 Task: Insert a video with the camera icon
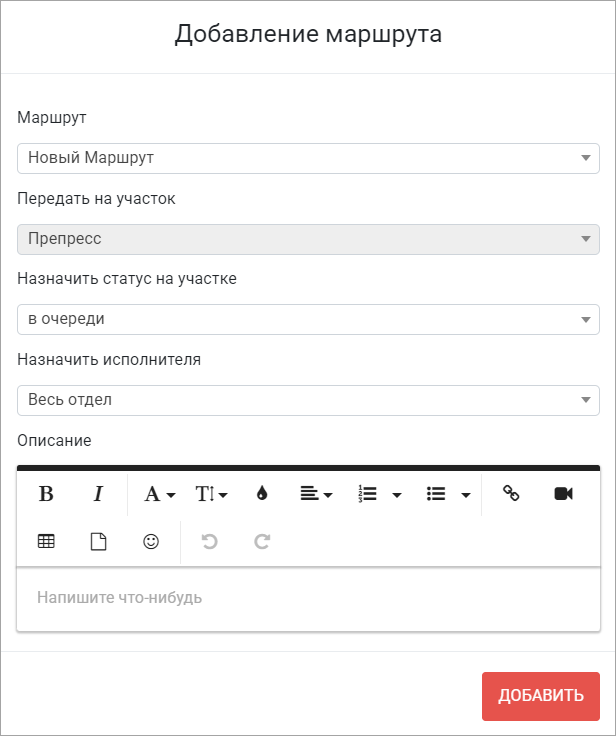coord(563,494)
